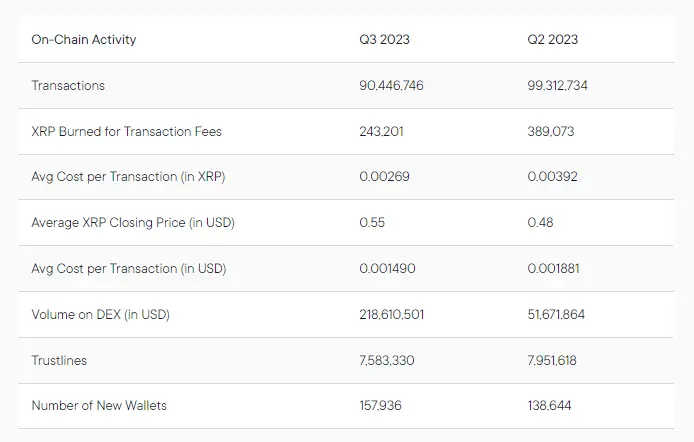
Task: Click the Transactions row label
Action: click(68, 86)
